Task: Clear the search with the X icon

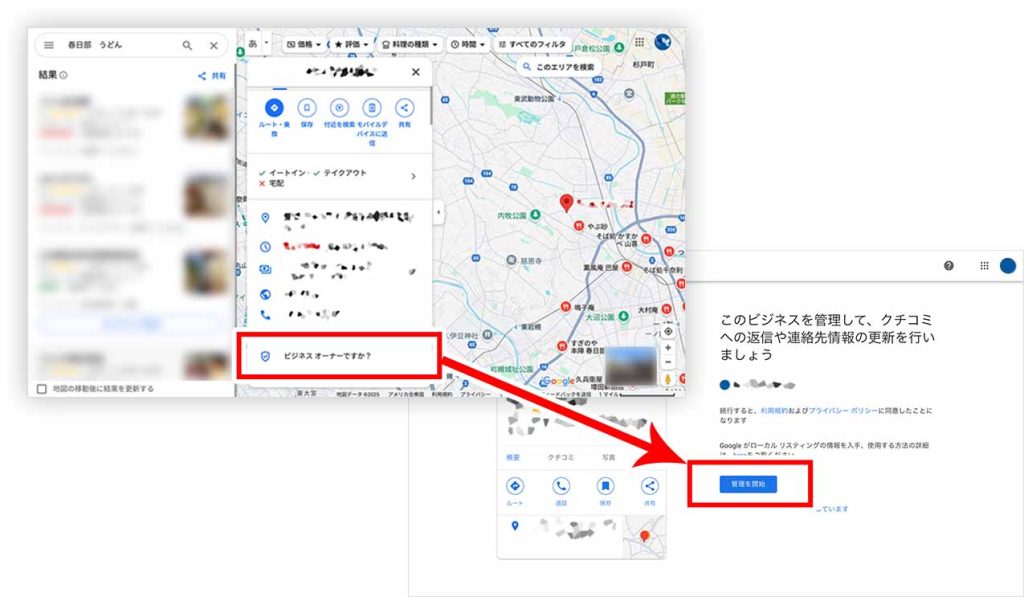Action: point(214,46)
